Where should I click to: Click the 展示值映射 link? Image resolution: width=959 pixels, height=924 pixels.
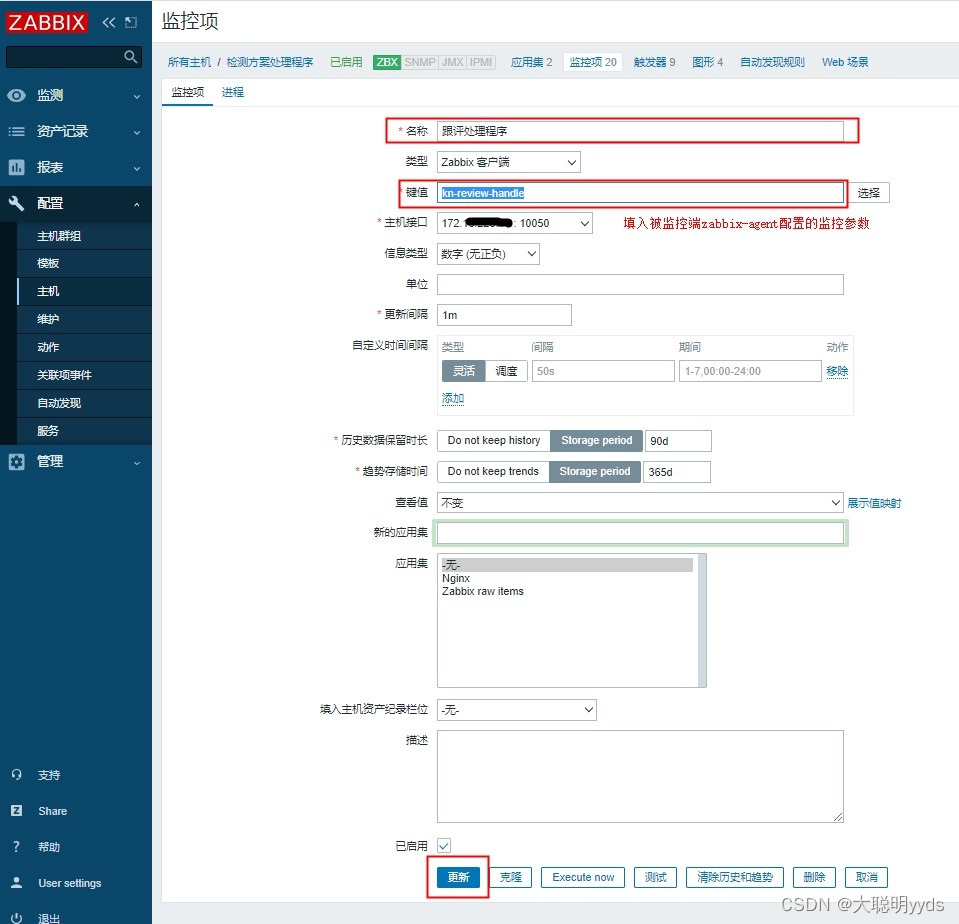874,503
